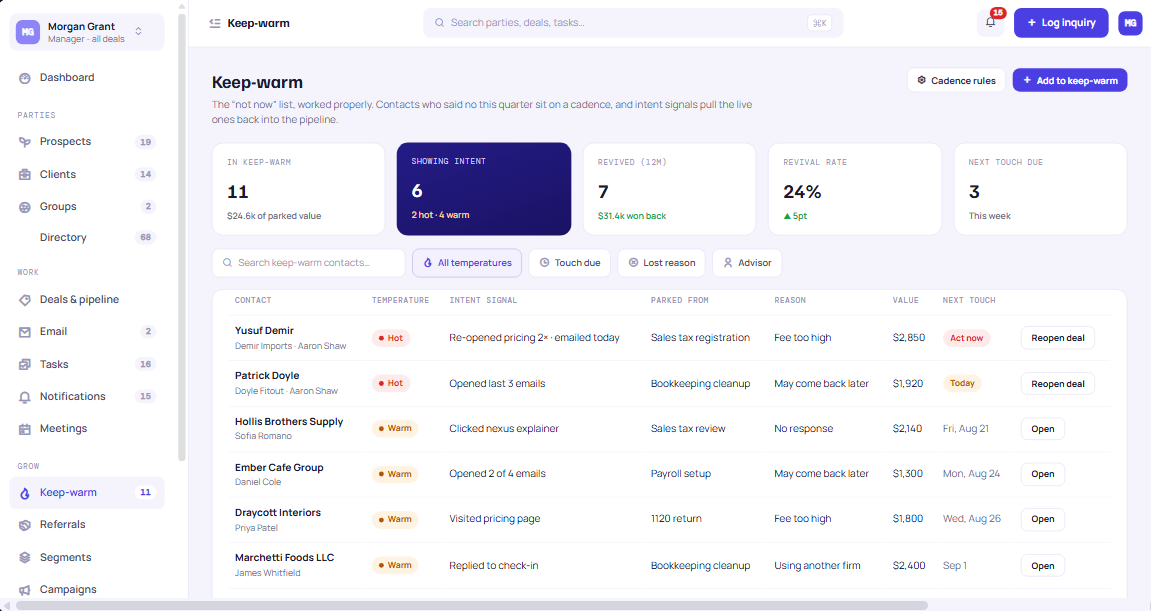Click the Notifications bell in sidebar
1151x611 pixels.
pos(25,397)
